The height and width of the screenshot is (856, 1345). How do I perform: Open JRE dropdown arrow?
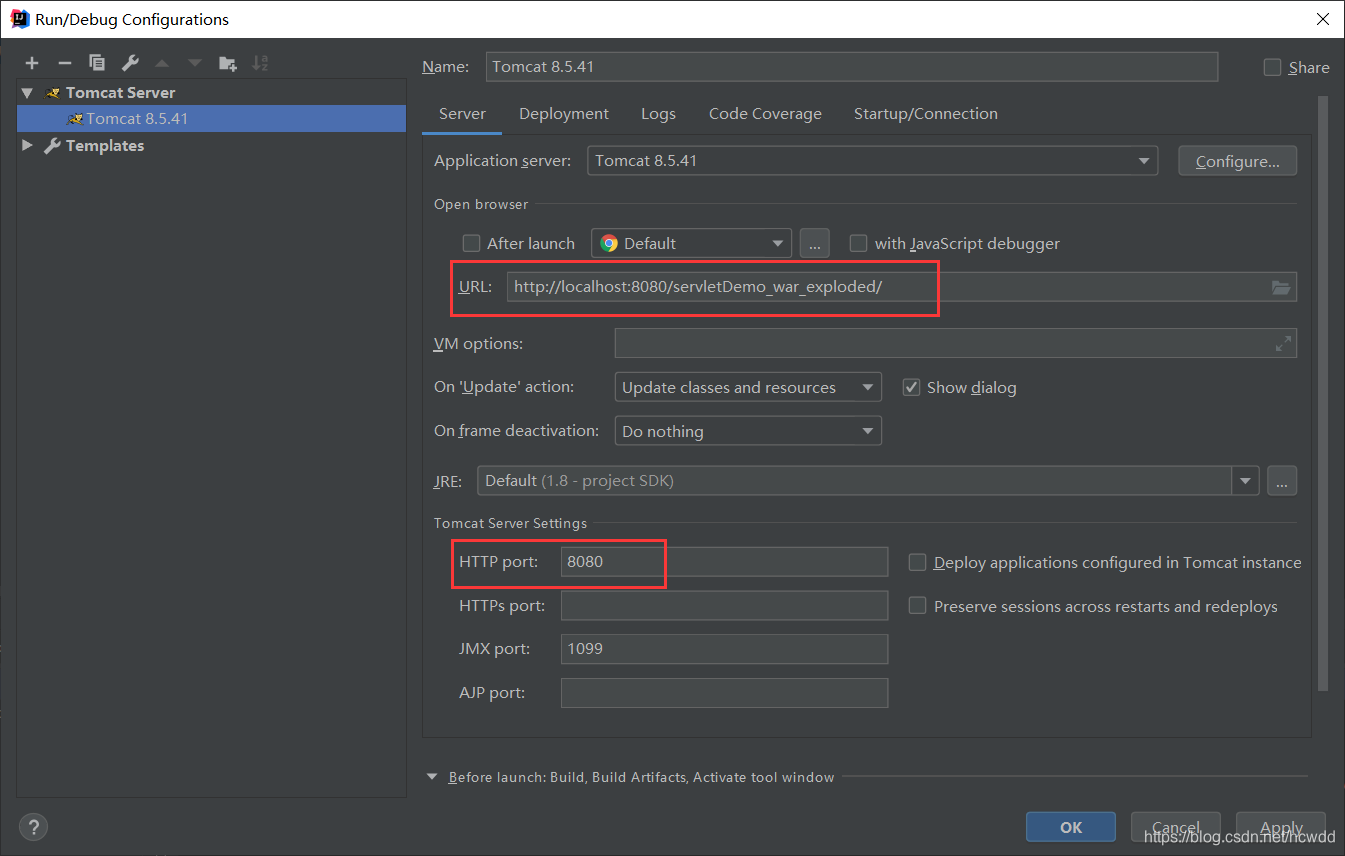click(x=1245, y=481)
